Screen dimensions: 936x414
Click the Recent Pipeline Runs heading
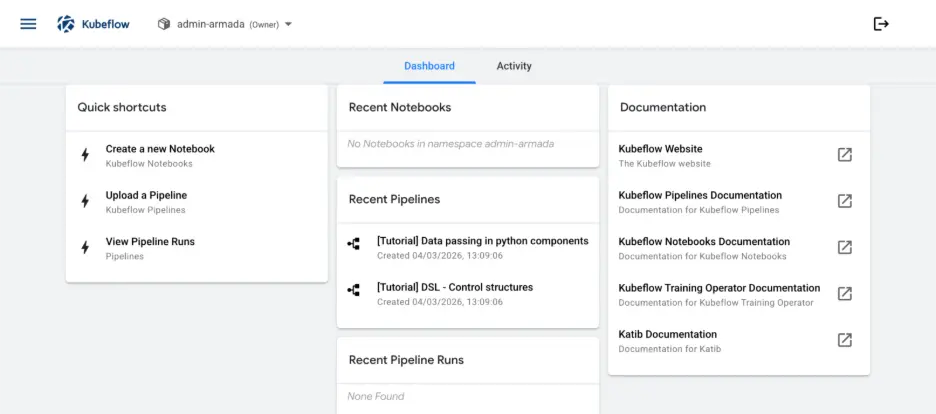406,360
